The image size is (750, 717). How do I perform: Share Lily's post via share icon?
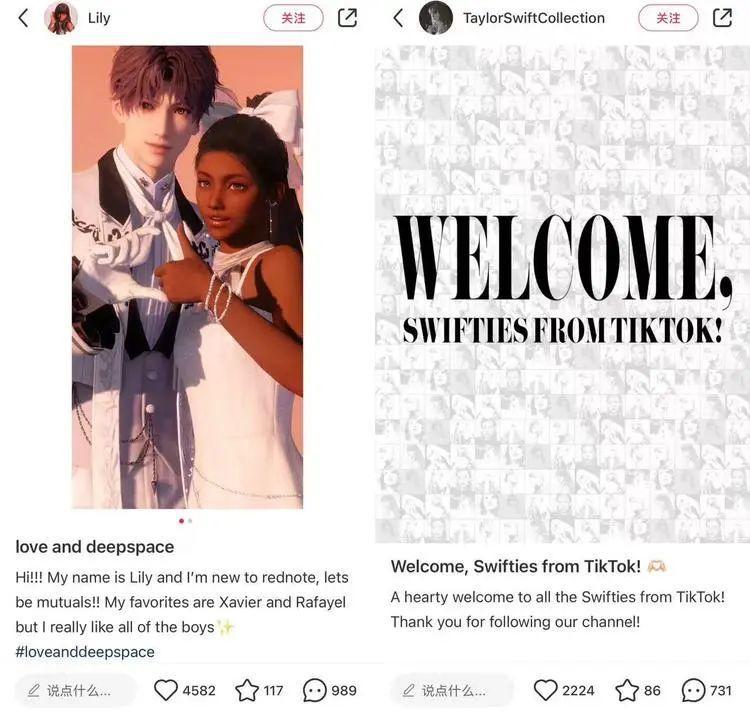point(347,18)
